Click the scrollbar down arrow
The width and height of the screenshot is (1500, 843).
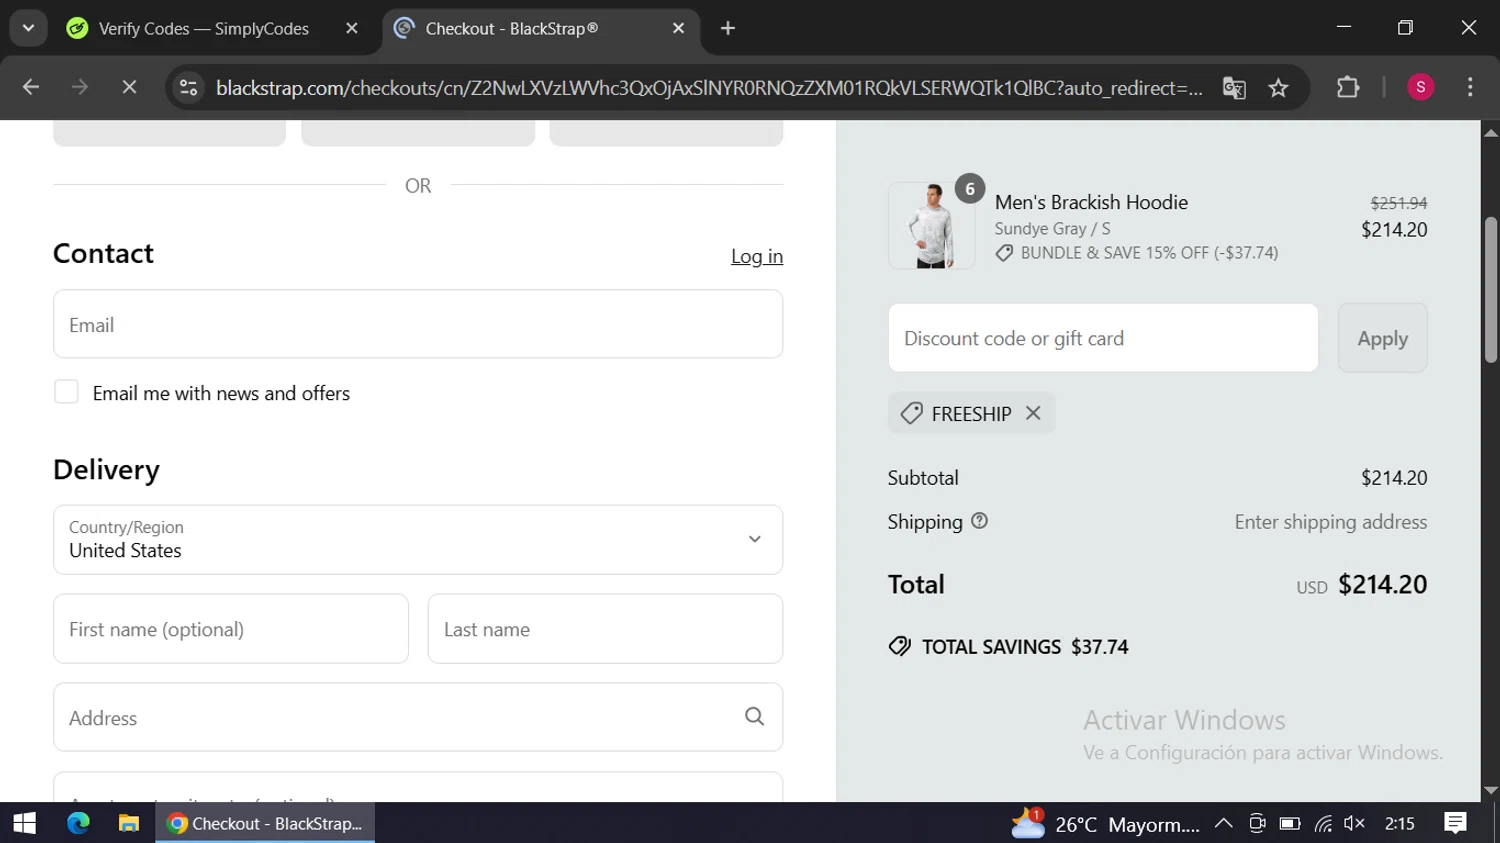[x=1491, y=790]
